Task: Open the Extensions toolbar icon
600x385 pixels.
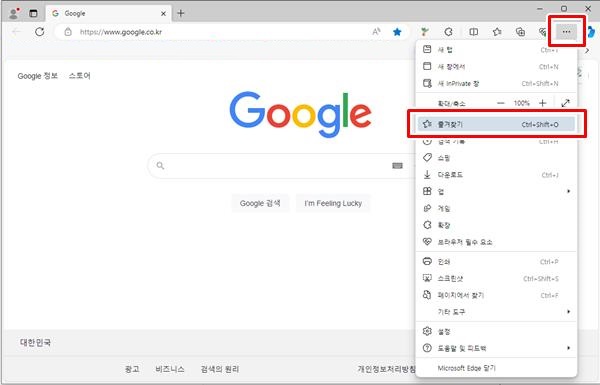Action: (x=448, y=32)
